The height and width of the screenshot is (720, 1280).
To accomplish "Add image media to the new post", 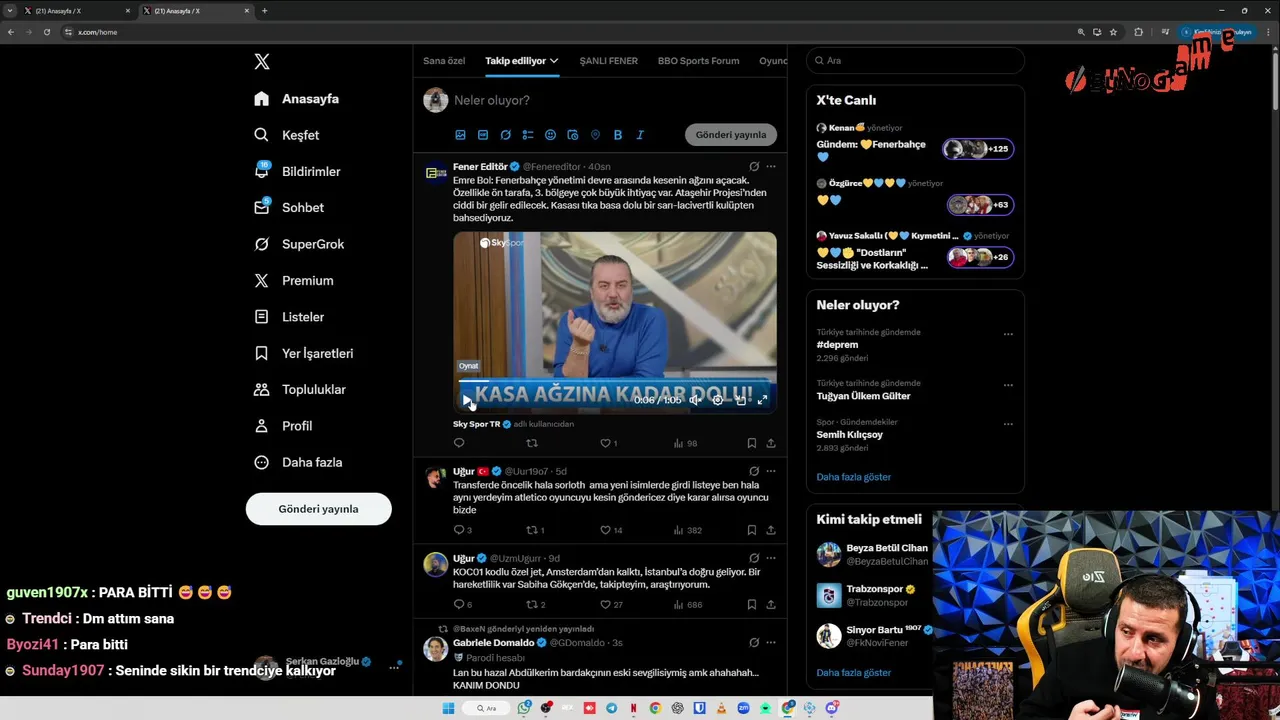I will point(460,135).
